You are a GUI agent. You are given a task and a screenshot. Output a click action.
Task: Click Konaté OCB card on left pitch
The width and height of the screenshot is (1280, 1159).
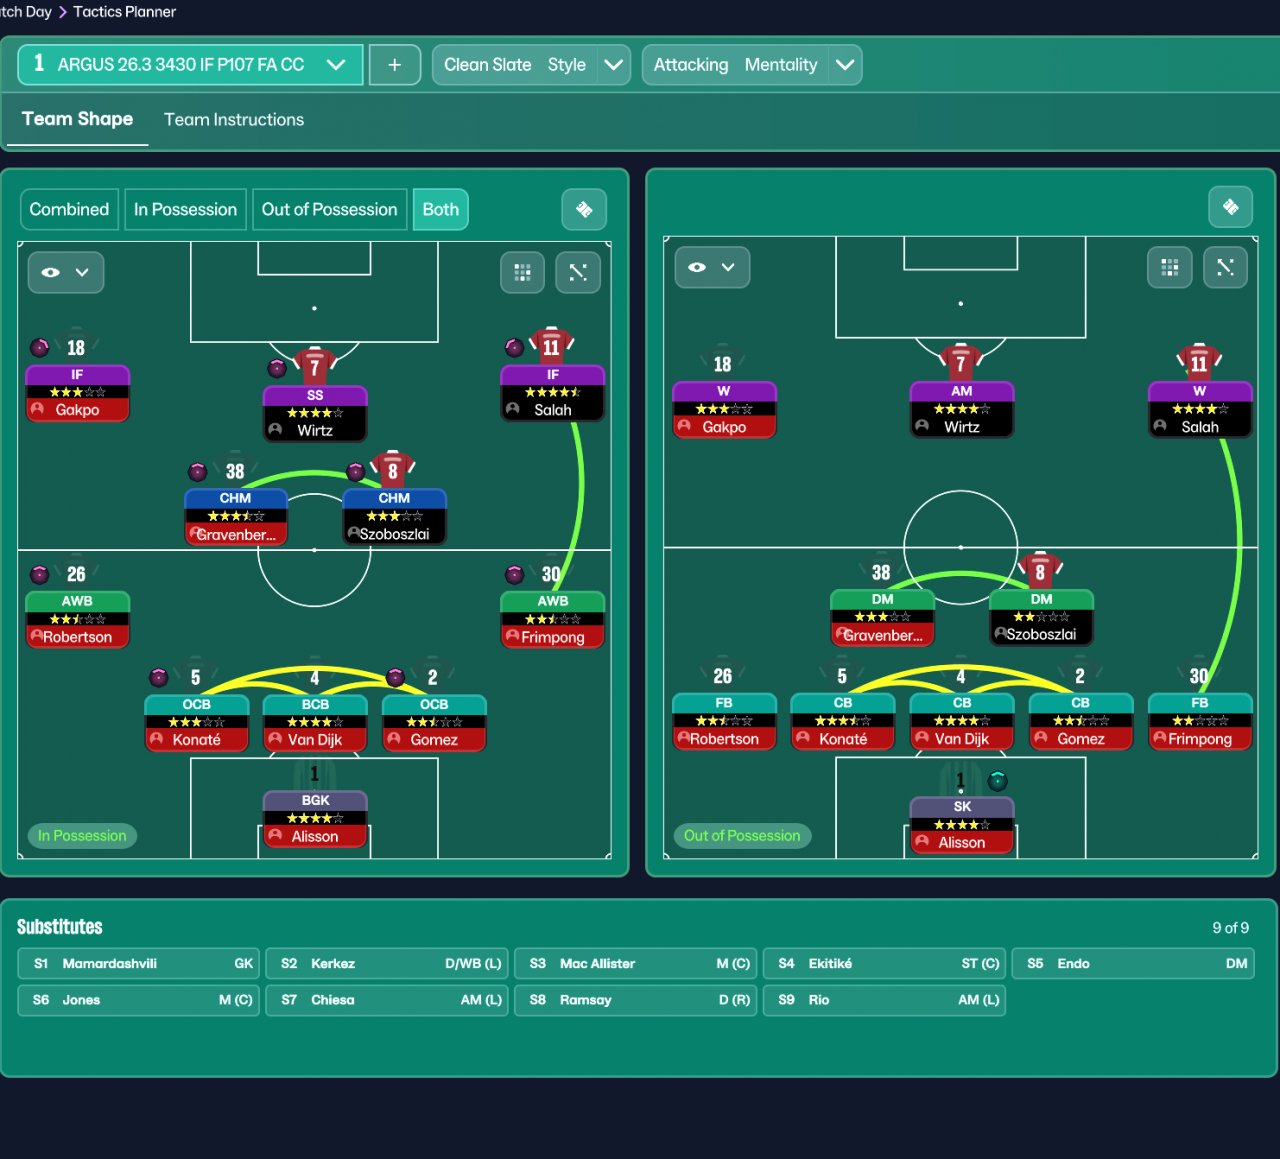click(x=196, y=723)
